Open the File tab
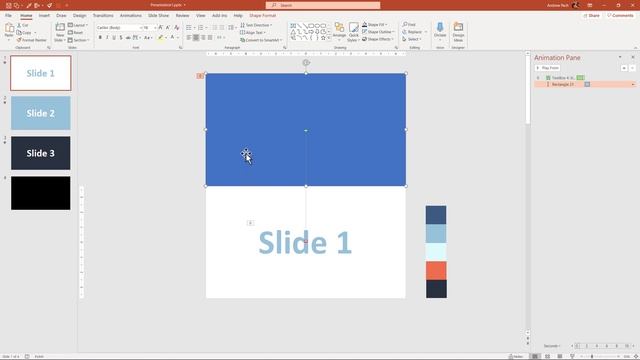The height and width of the screenshot is (360, 640). point(8,16)
